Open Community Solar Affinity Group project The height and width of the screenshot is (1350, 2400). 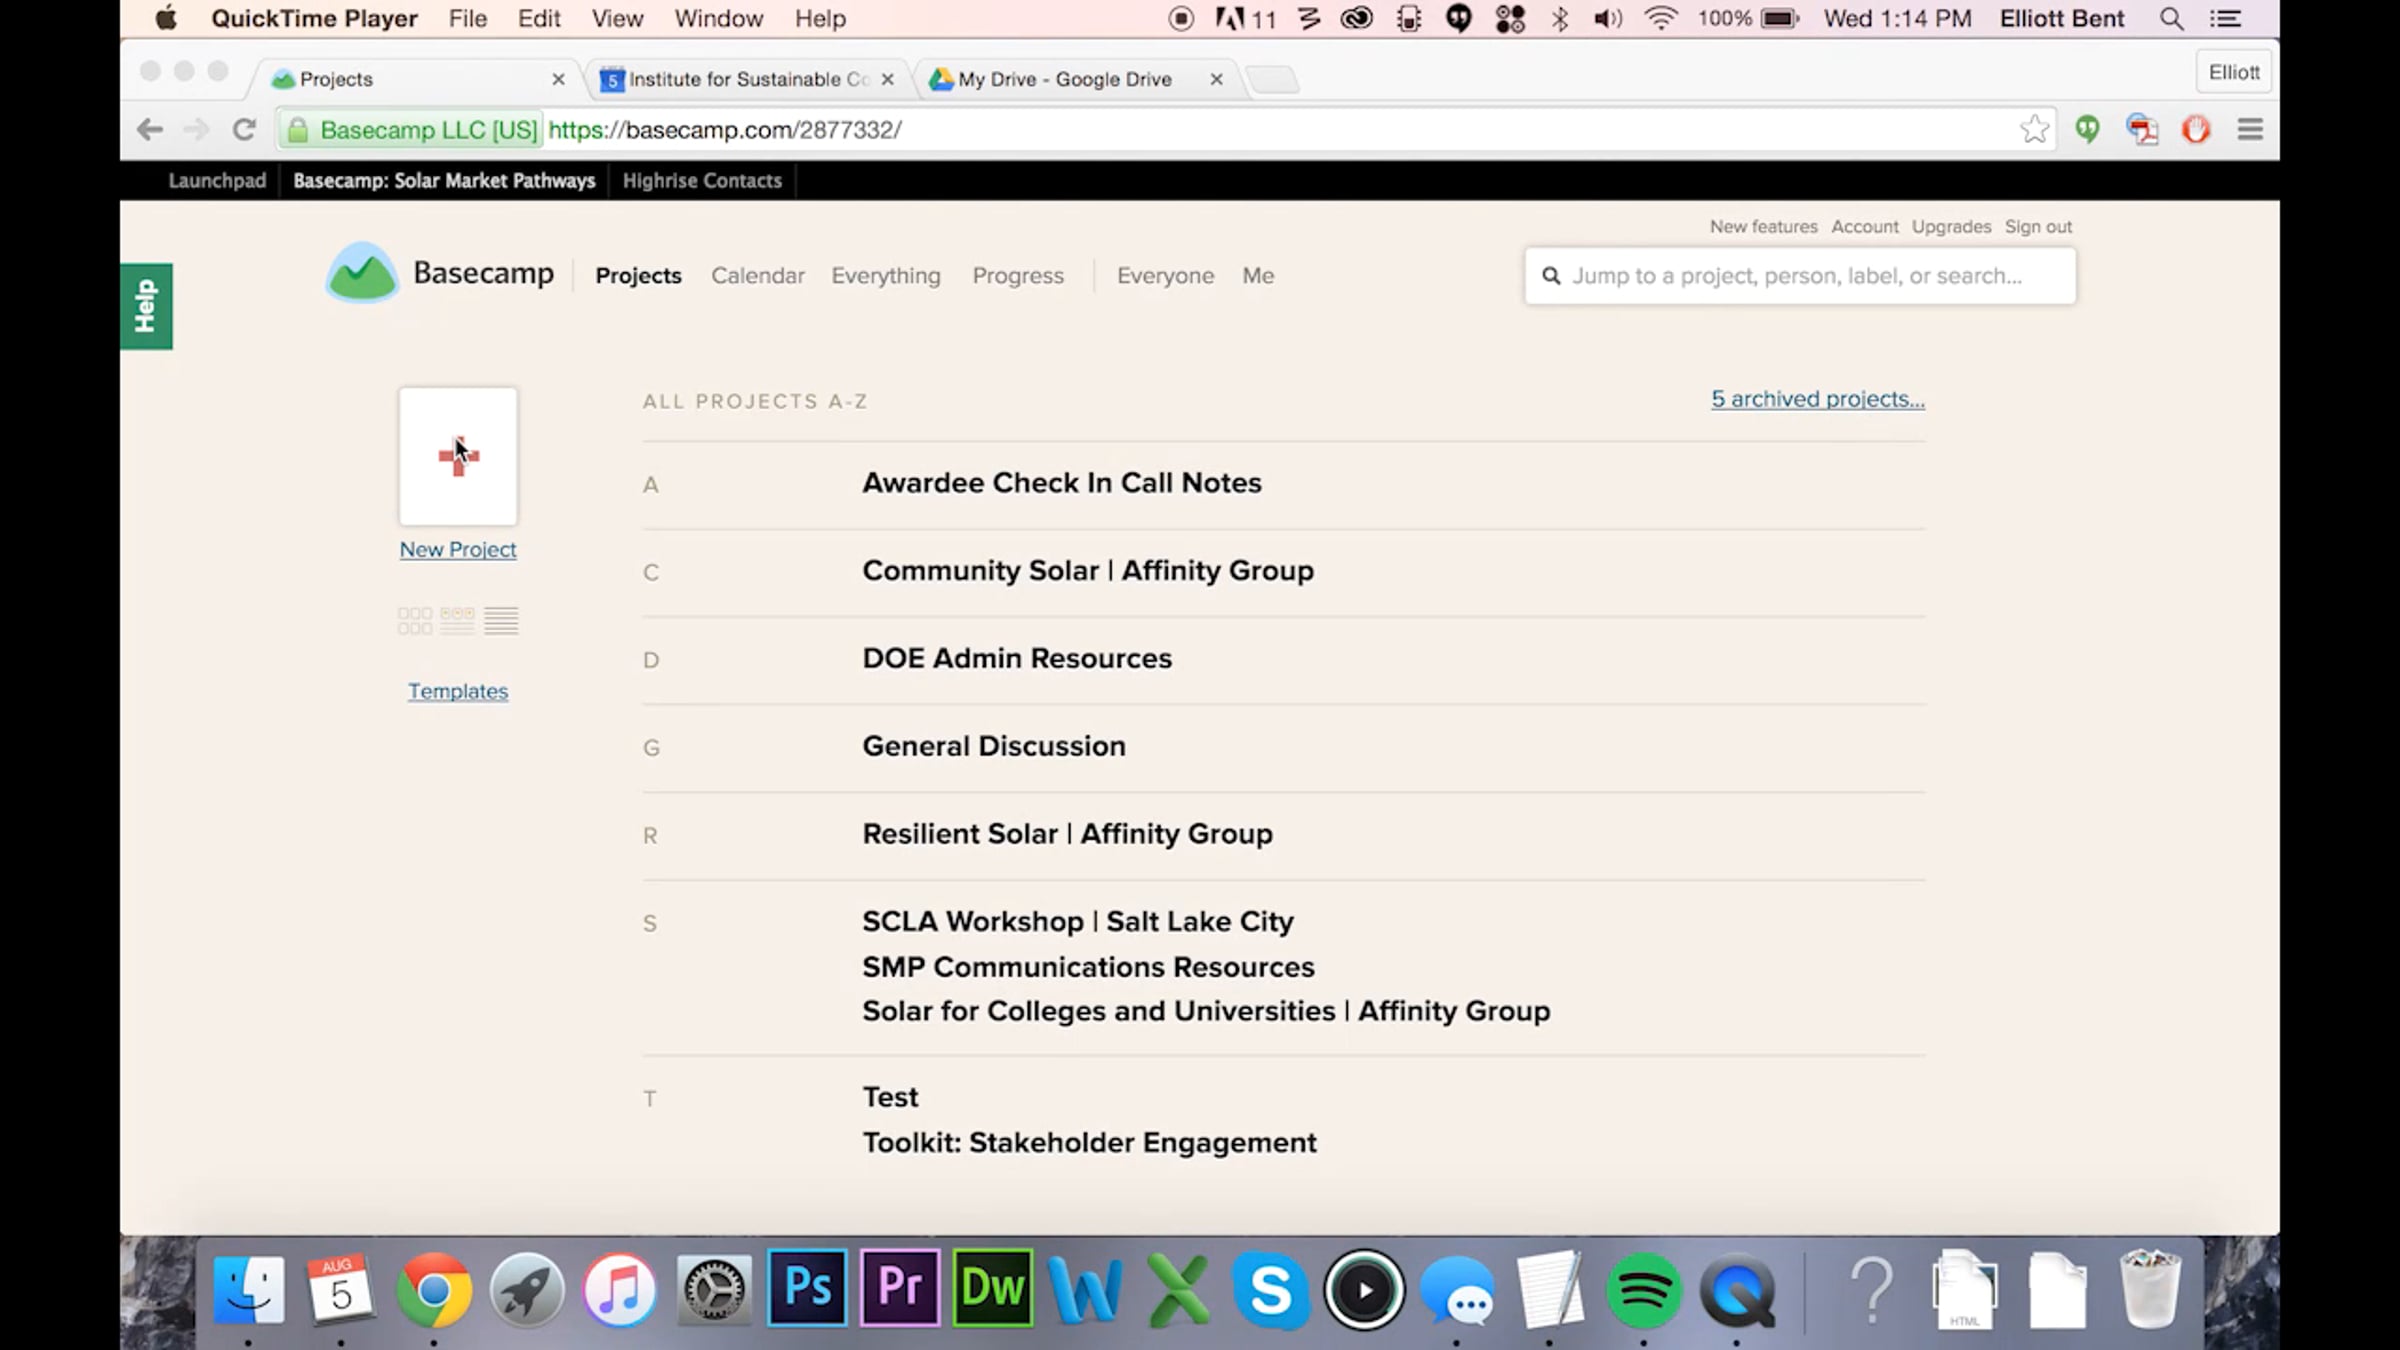pos(1088,571)
